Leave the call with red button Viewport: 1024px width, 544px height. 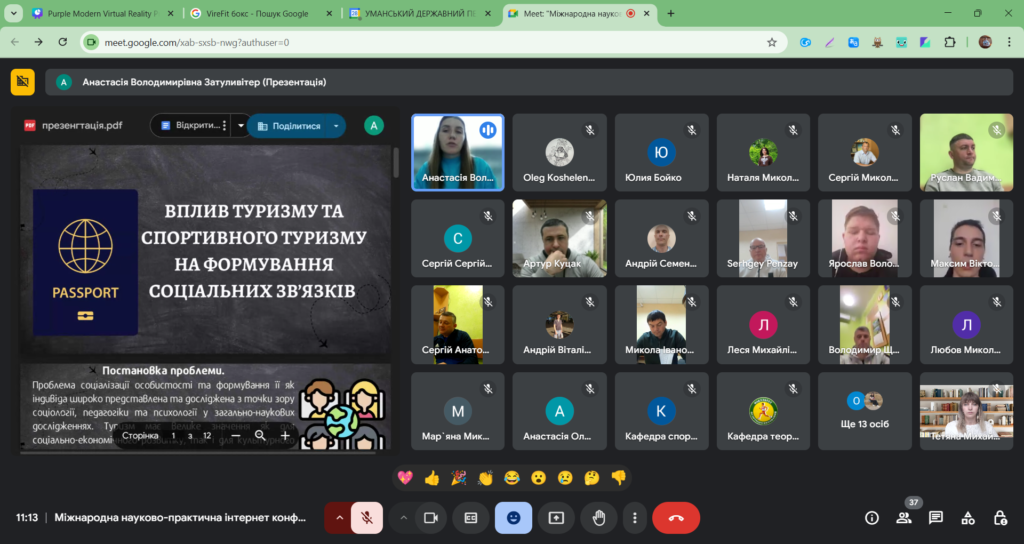click(x=676, y=518)
